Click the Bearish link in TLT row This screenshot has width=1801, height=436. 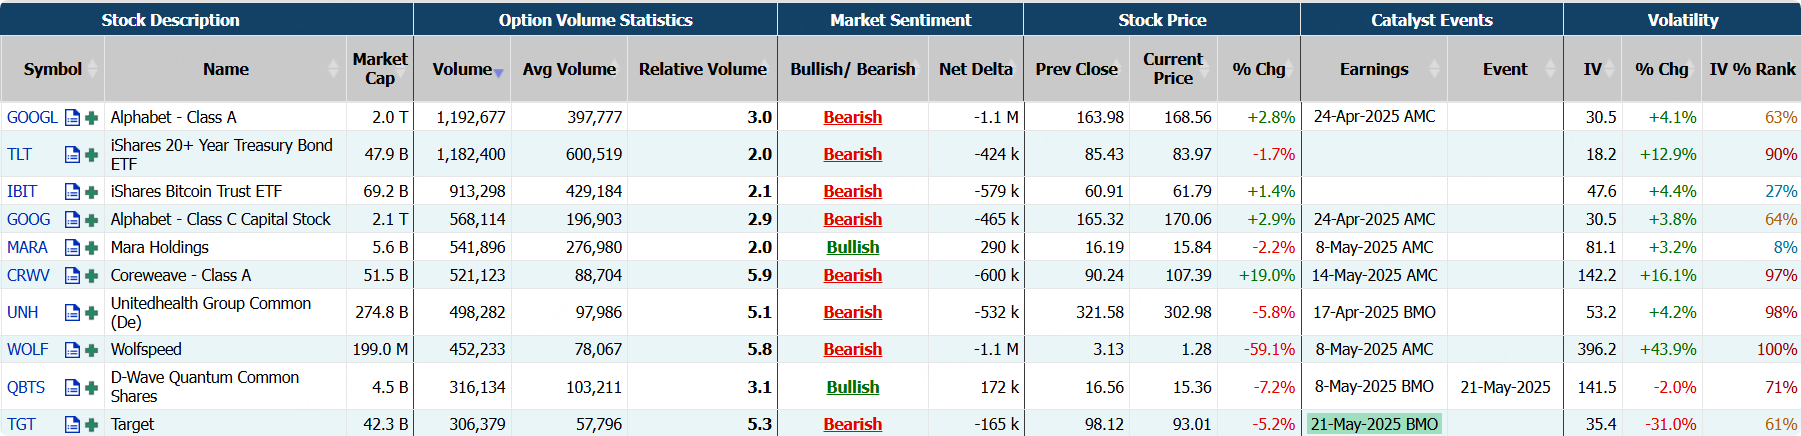coord(853,154)
